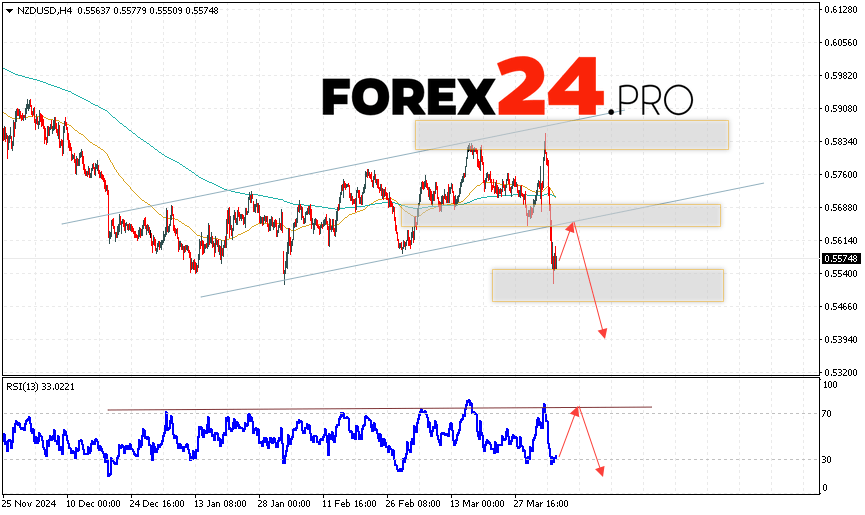Image resolution: width=865 pixels, height=515 pixels.
Task: Select the 13 Jan 08:00 date label
Action: (221, 502)
